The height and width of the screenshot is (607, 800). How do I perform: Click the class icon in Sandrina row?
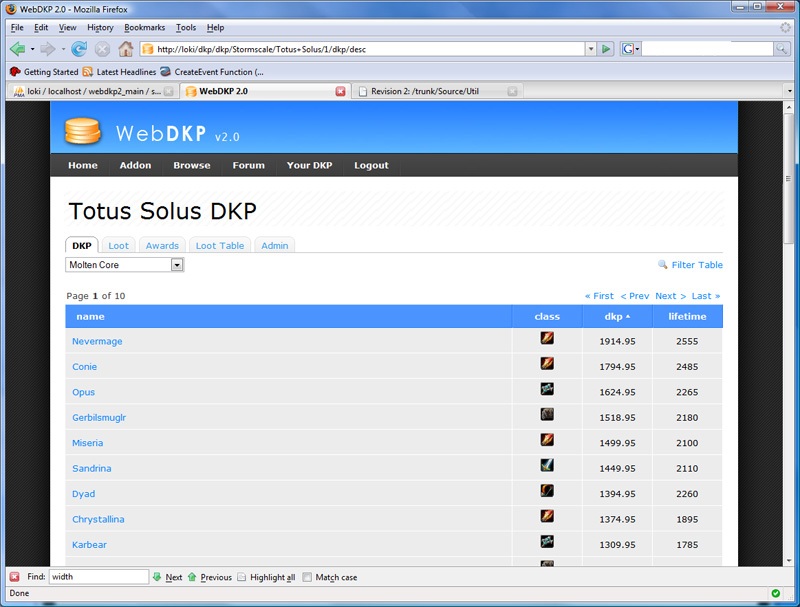point(547,465)
